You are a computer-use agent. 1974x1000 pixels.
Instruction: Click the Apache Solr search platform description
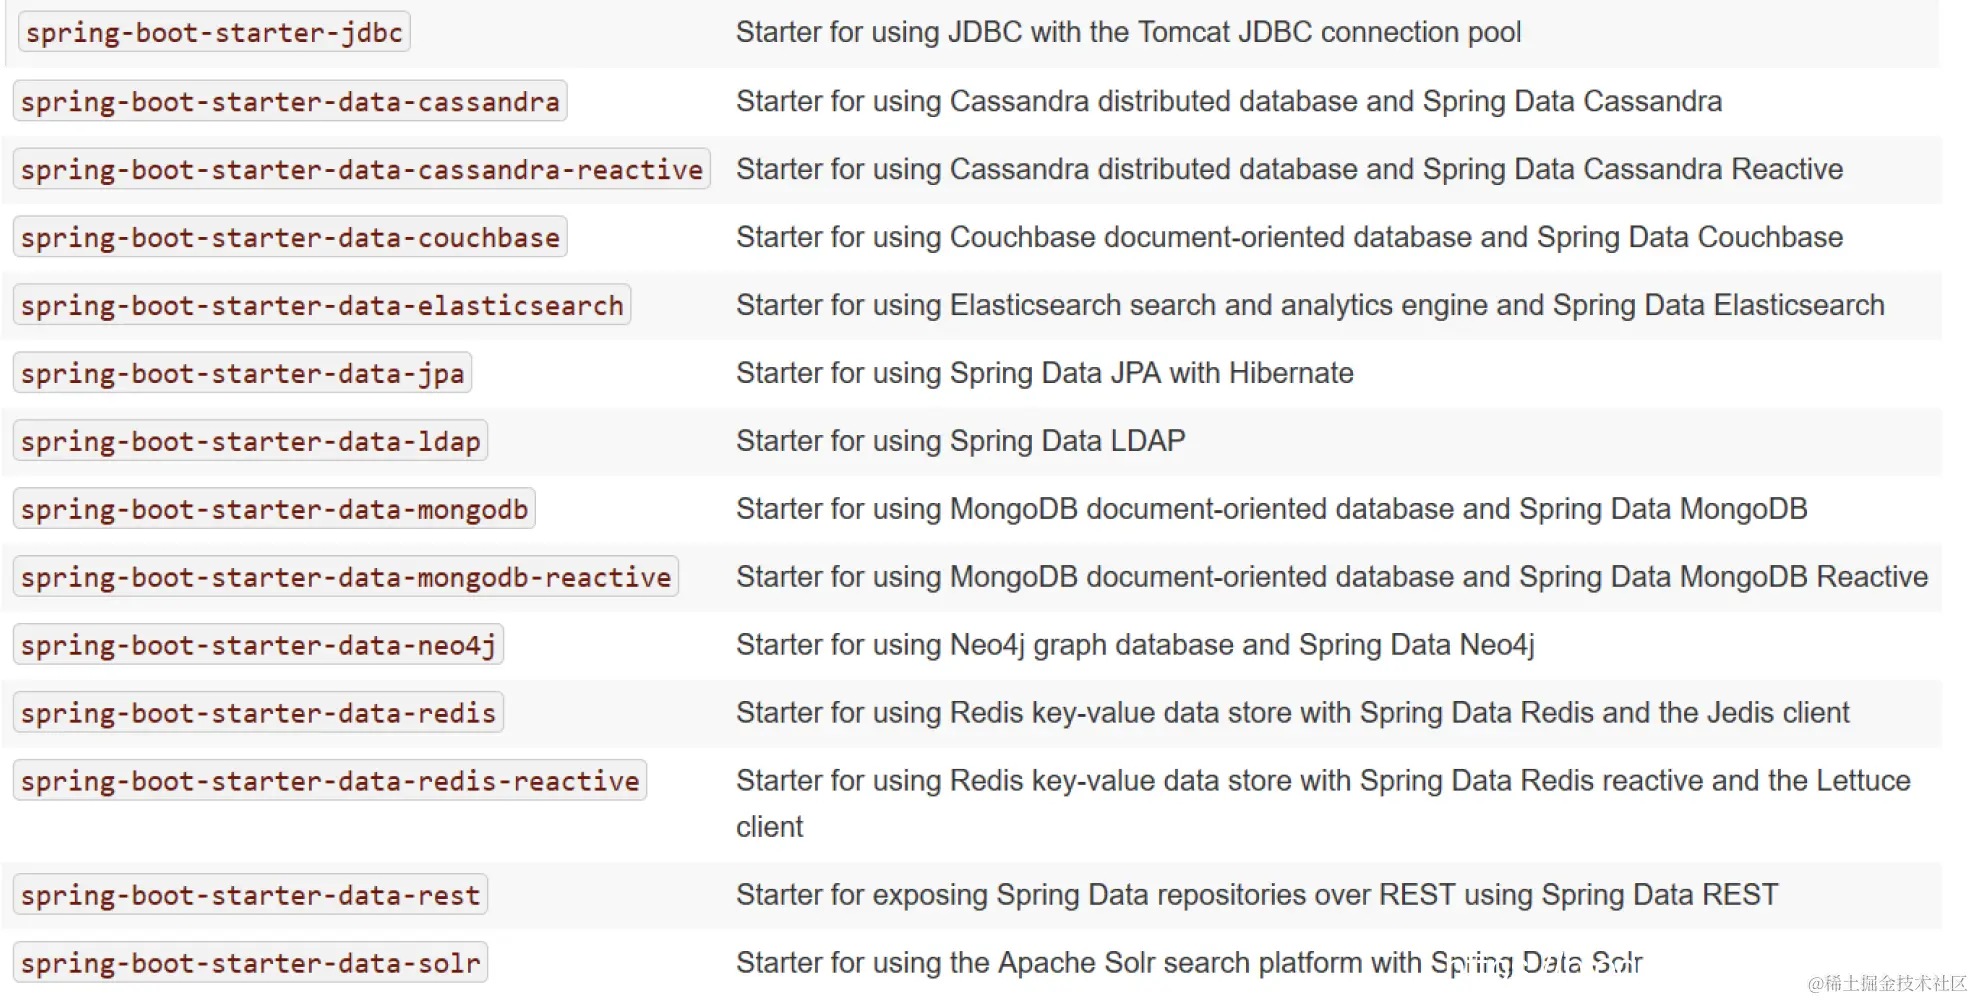click(1188, 964)
